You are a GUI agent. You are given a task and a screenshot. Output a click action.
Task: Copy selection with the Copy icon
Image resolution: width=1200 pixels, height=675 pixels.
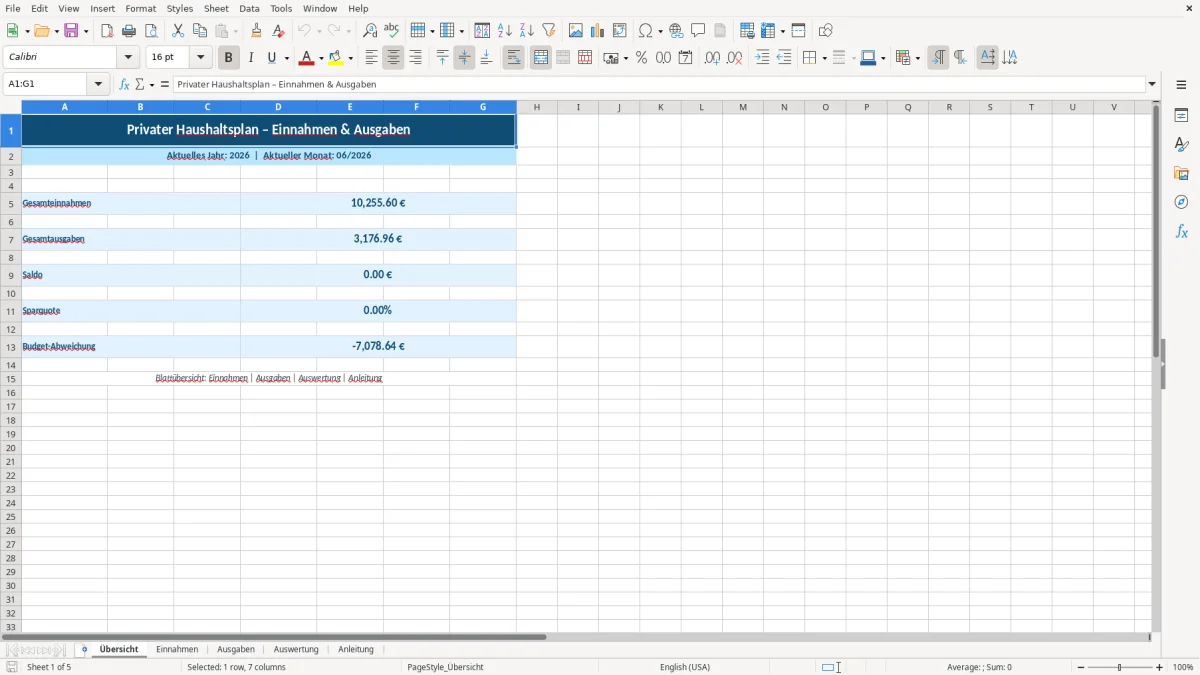(200, 31)
